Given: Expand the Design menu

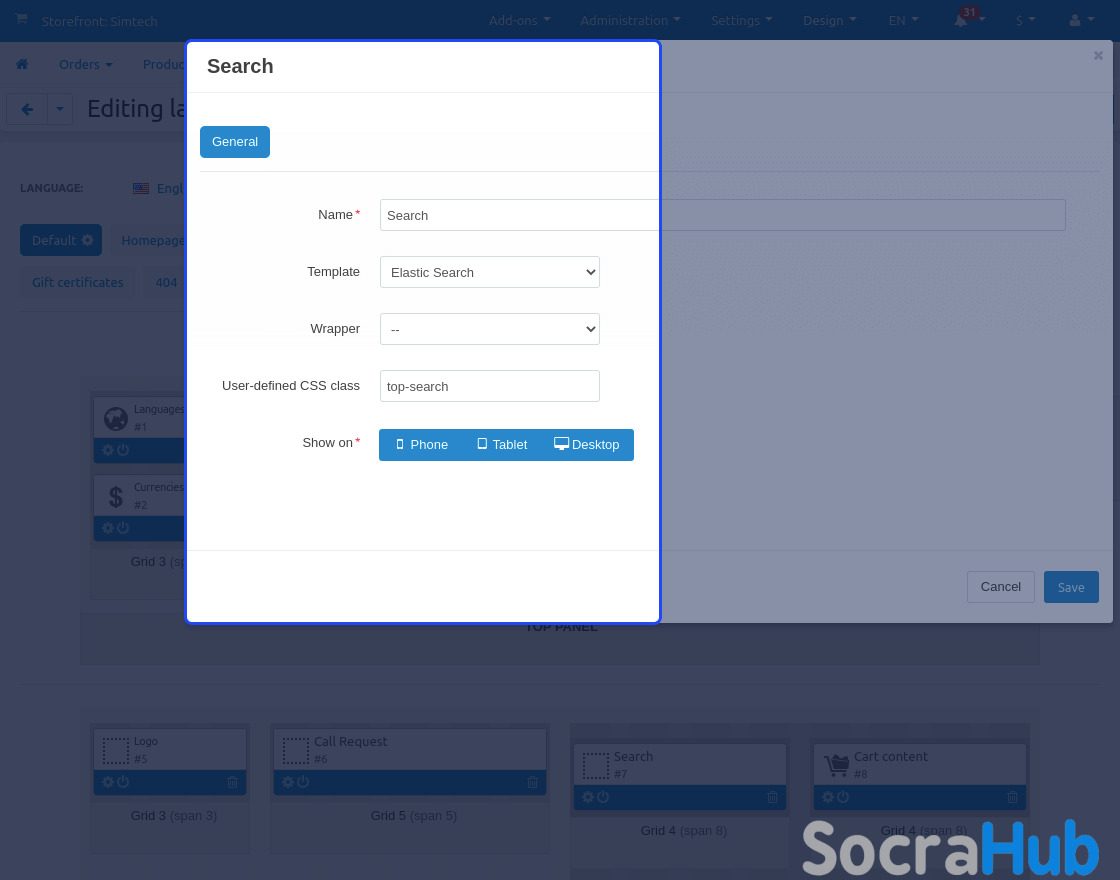Looking at the screenshot, I should pyautogui.click(x=829, y=21).
